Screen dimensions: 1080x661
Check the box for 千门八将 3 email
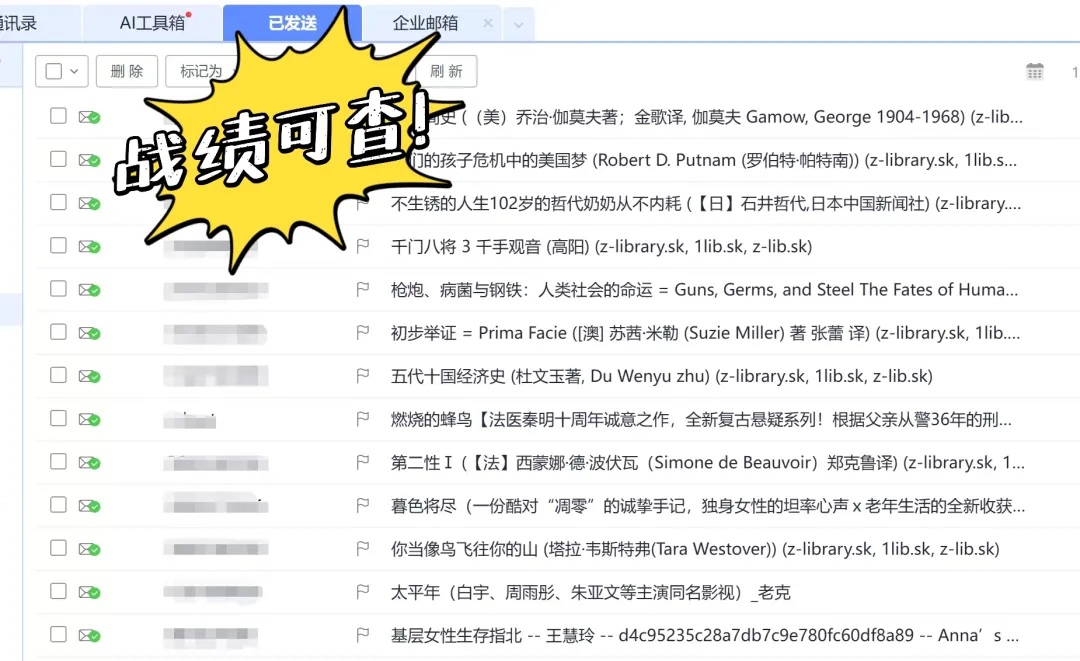coord(59,245)
